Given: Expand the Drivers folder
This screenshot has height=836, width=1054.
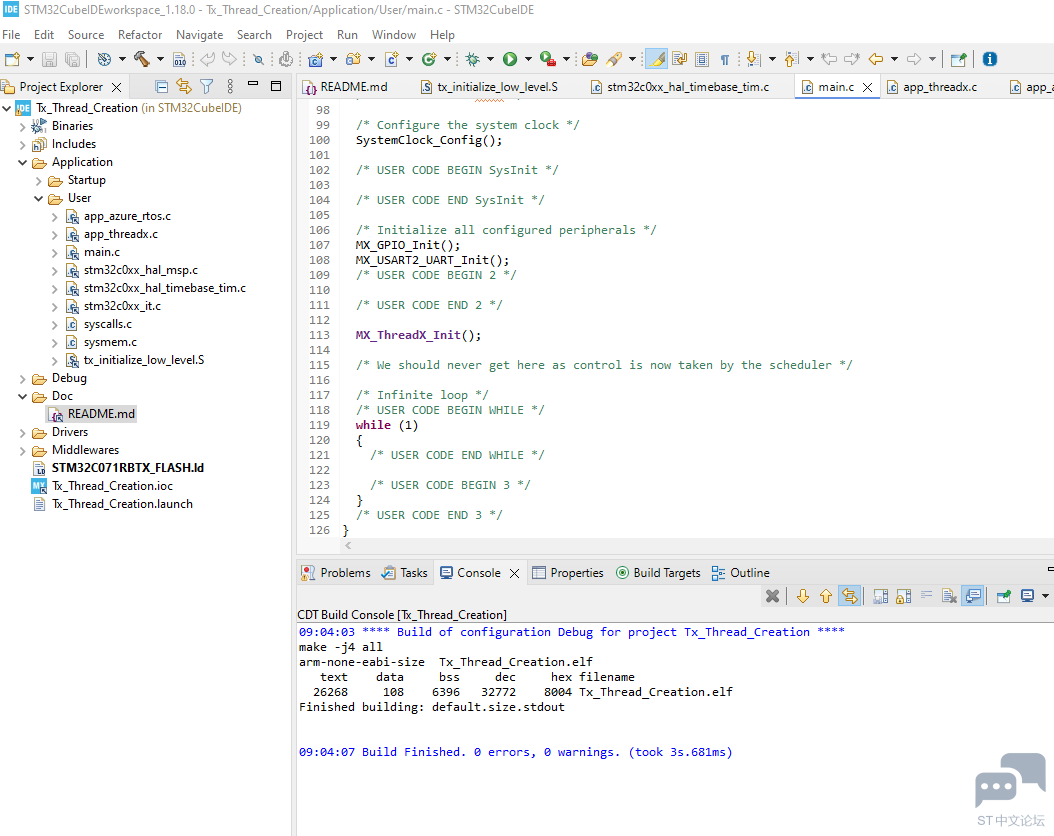Looking at the screenshot, I should 22,433.
